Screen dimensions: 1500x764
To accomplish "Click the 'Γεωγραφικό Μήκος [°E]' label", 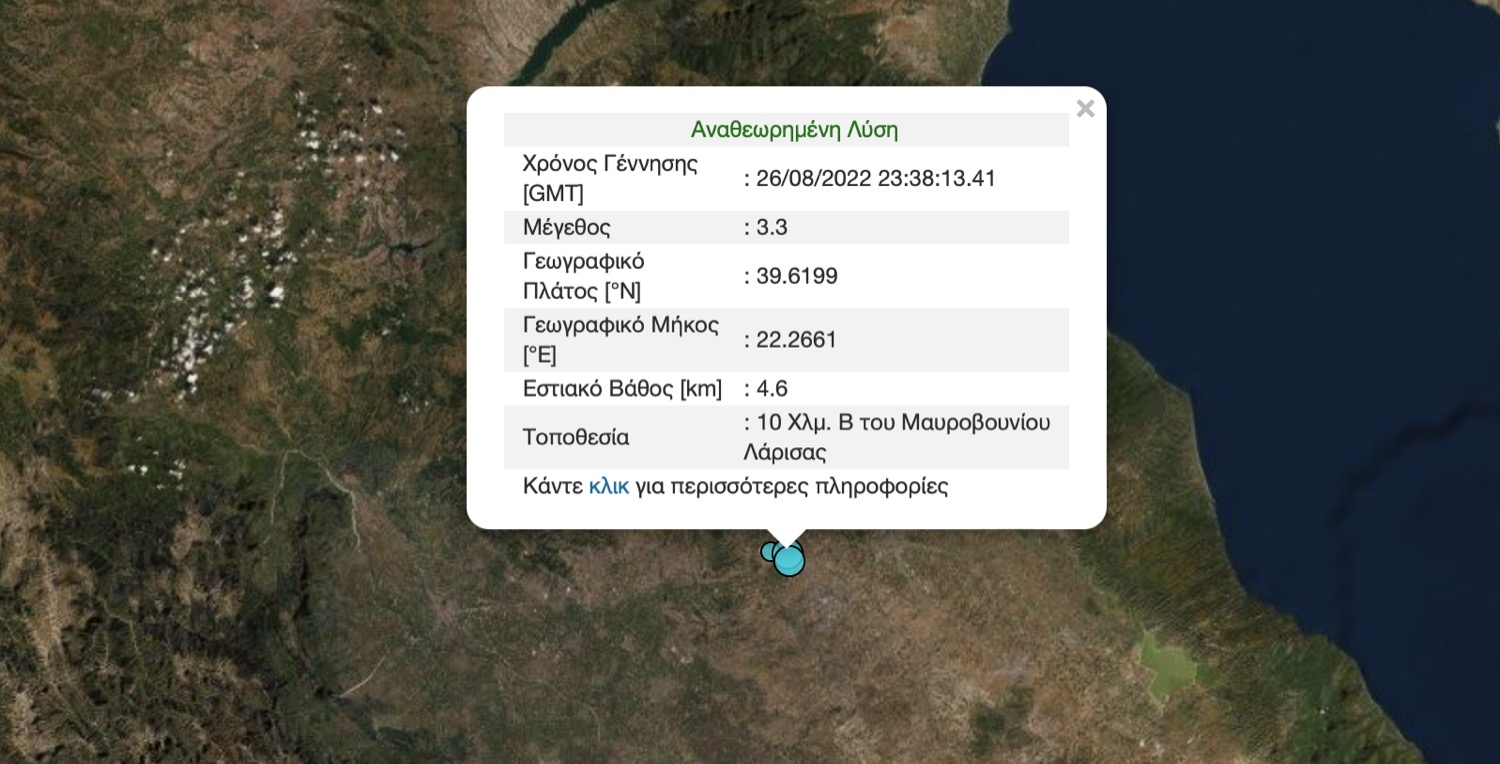I will (620, 340).
